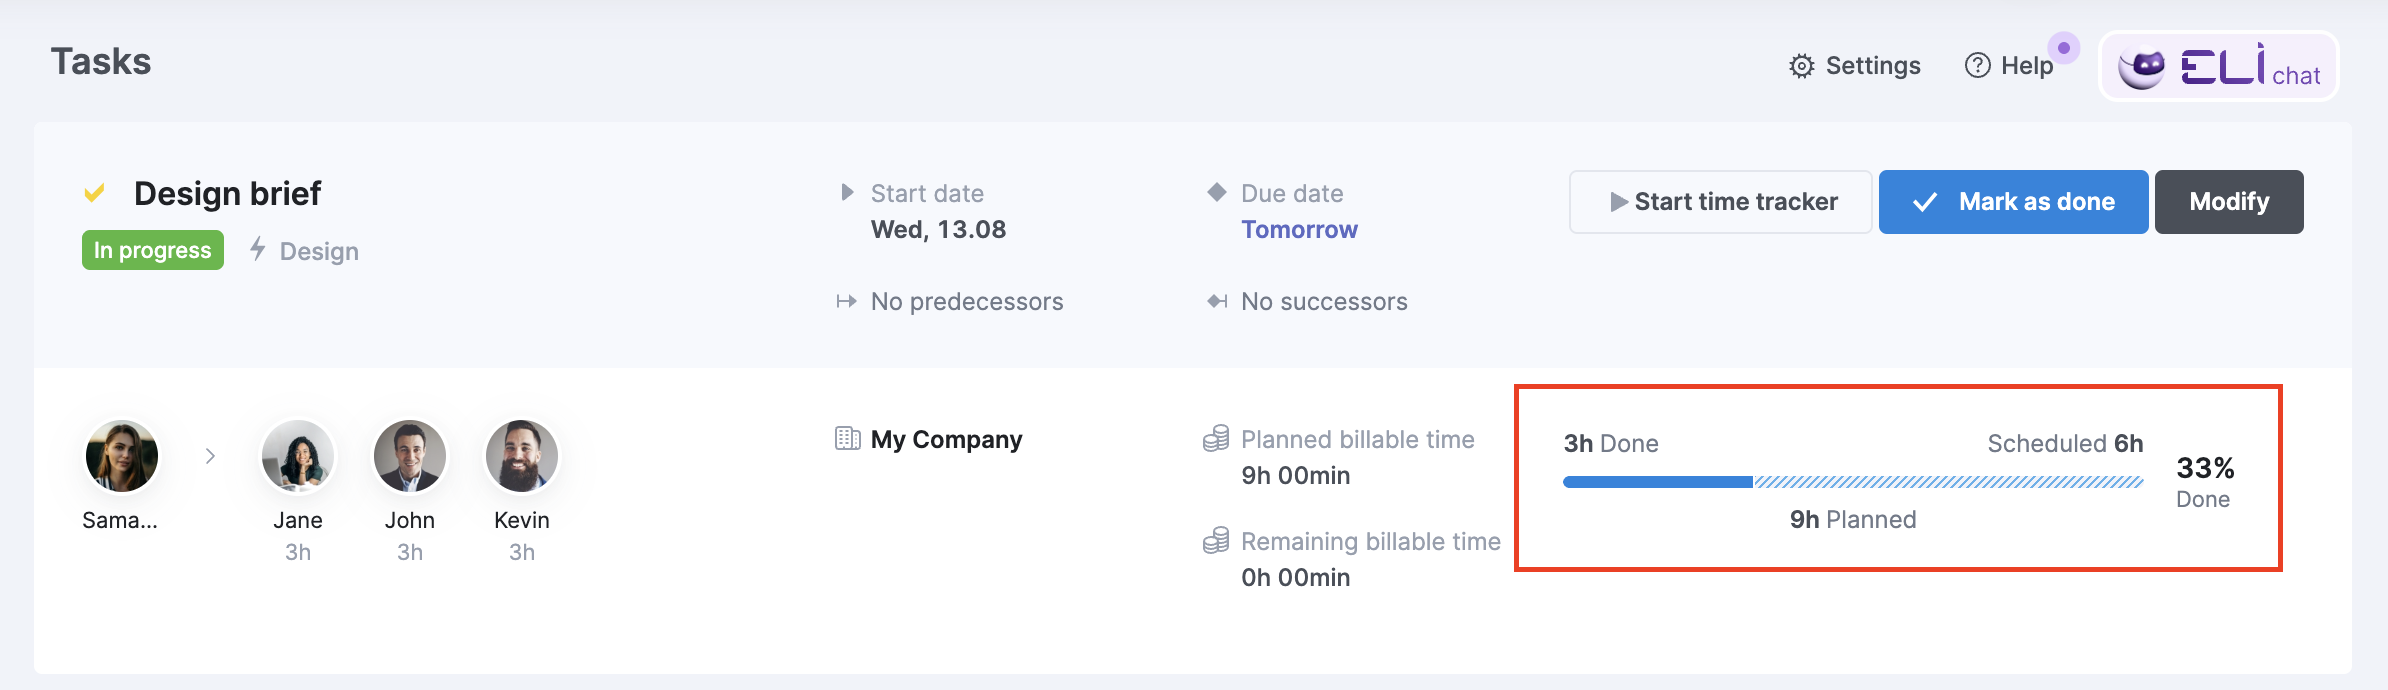
Task: Open the Tomorrow due date
Action: pyautogui.click(x=1299, y=229)
